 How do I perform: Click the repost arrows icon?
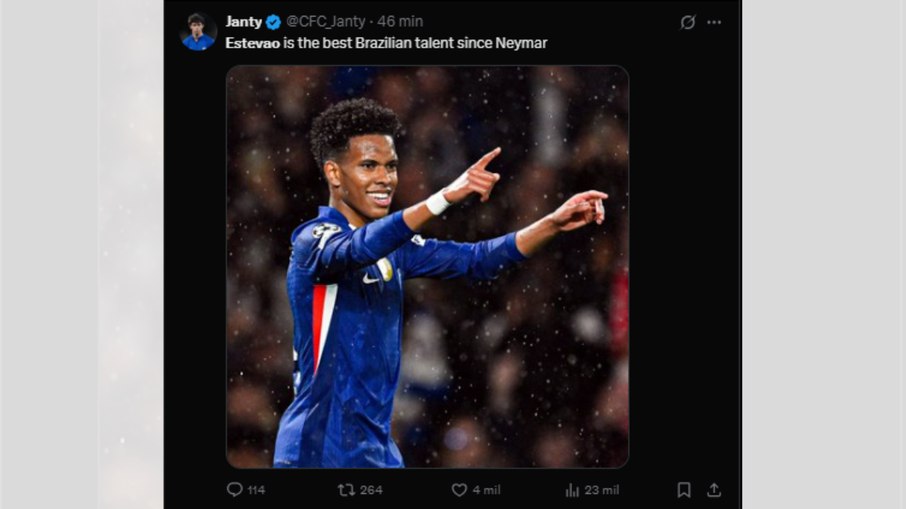pos(346,490)
